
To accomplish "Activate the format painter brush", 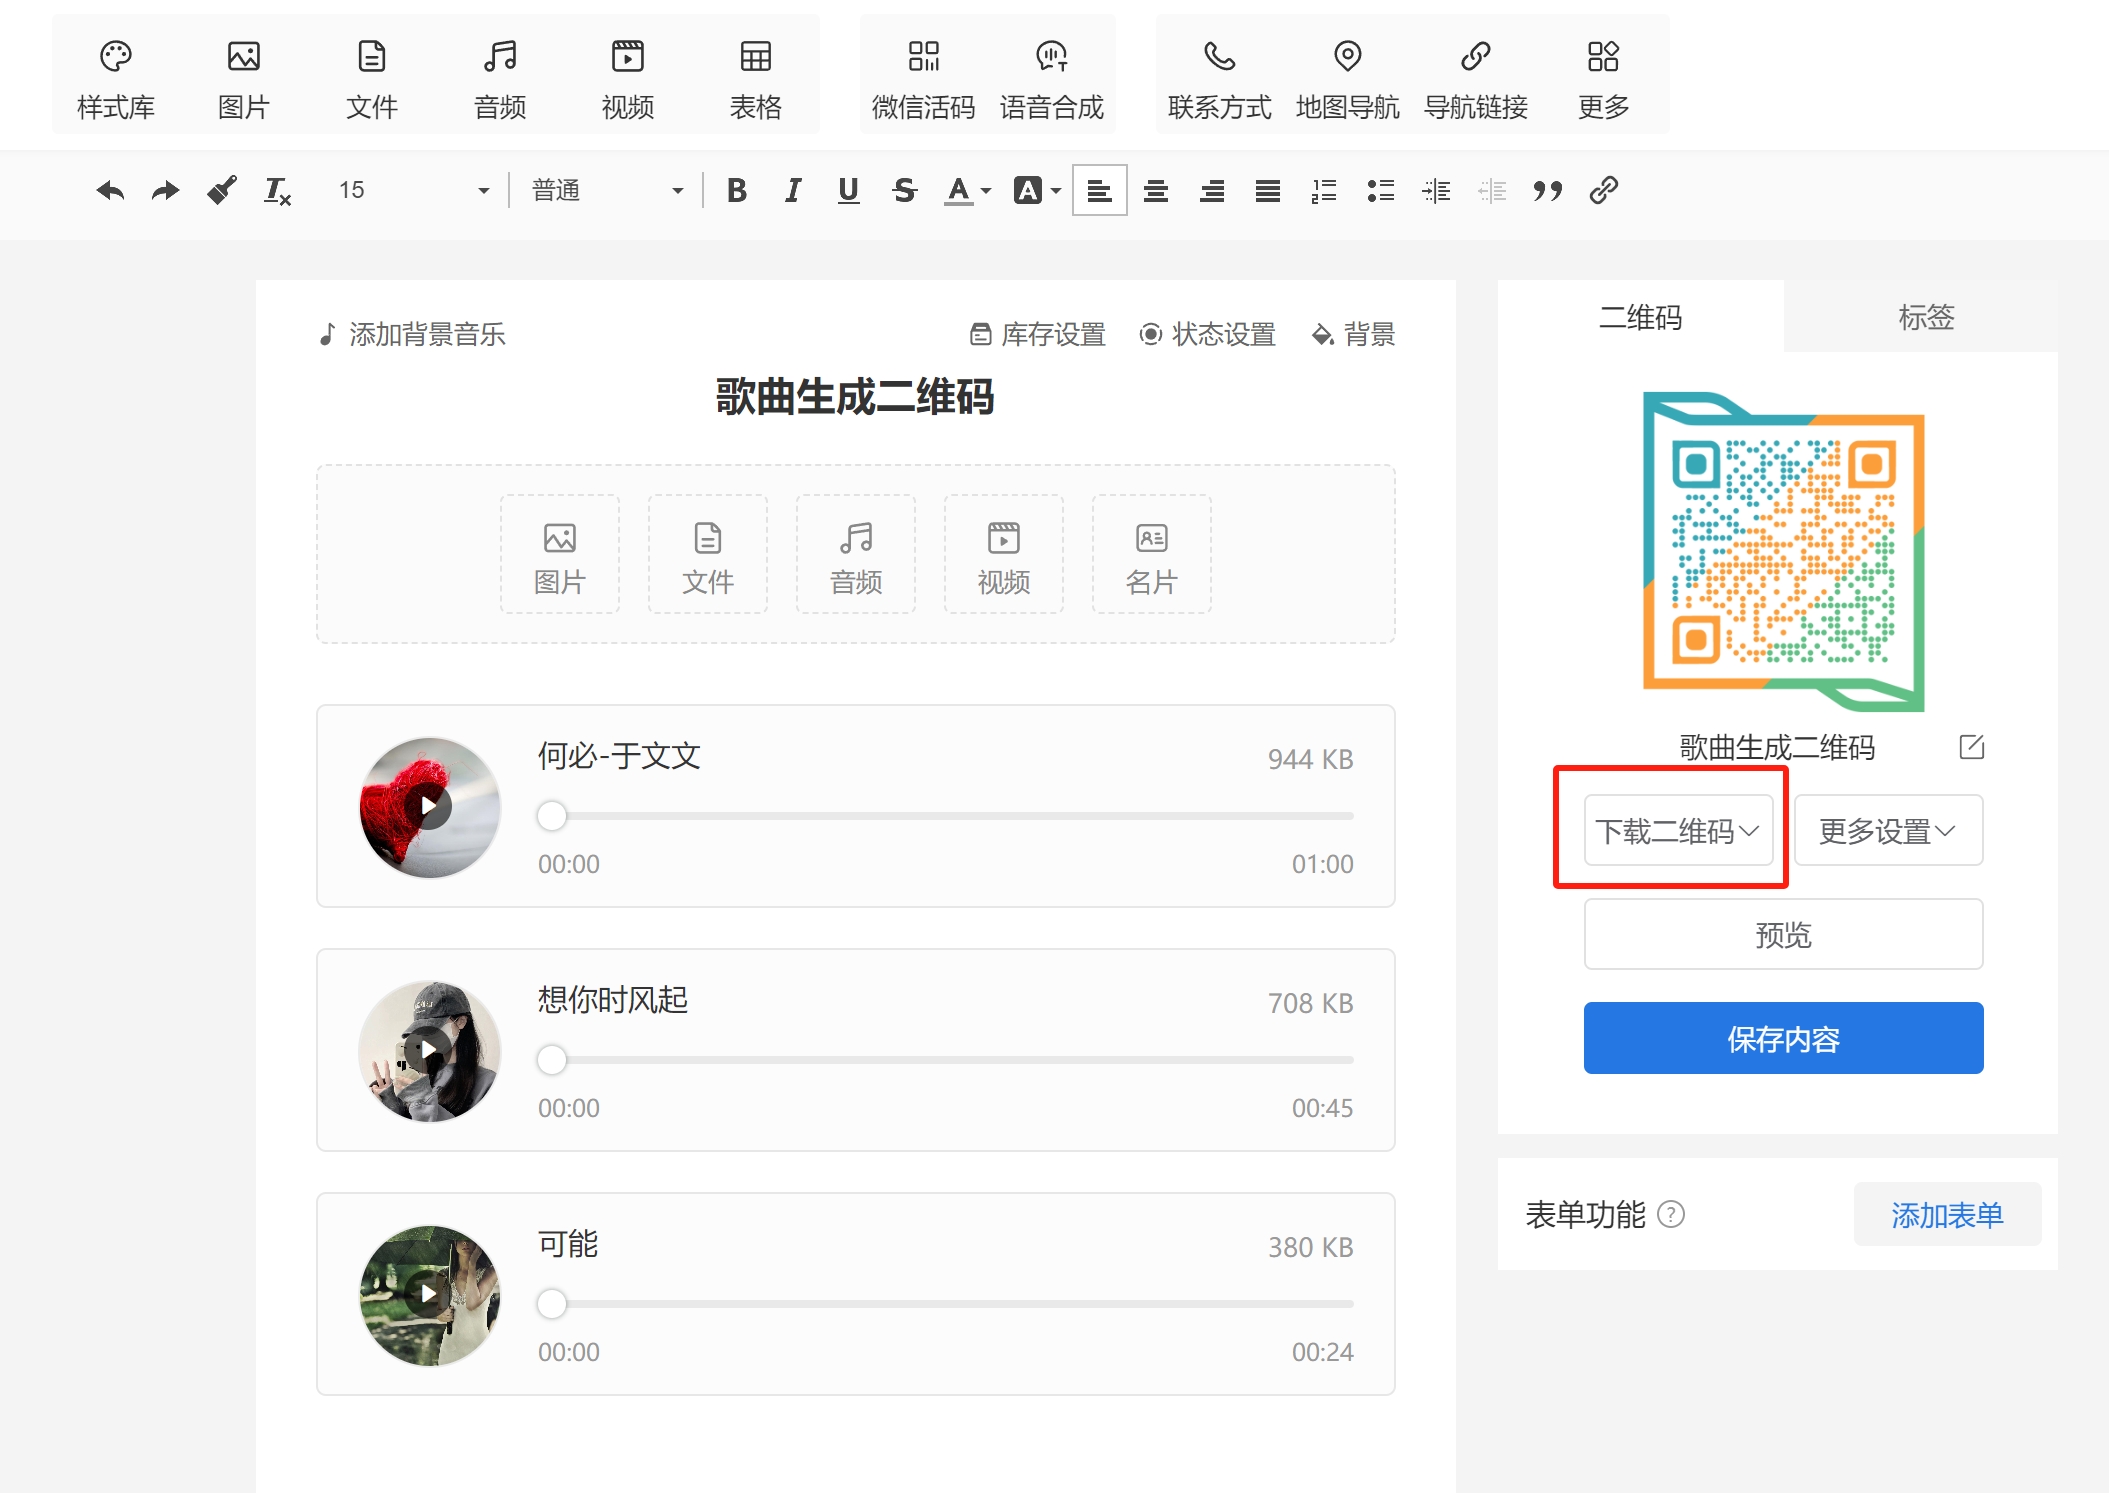I will 222,190.
